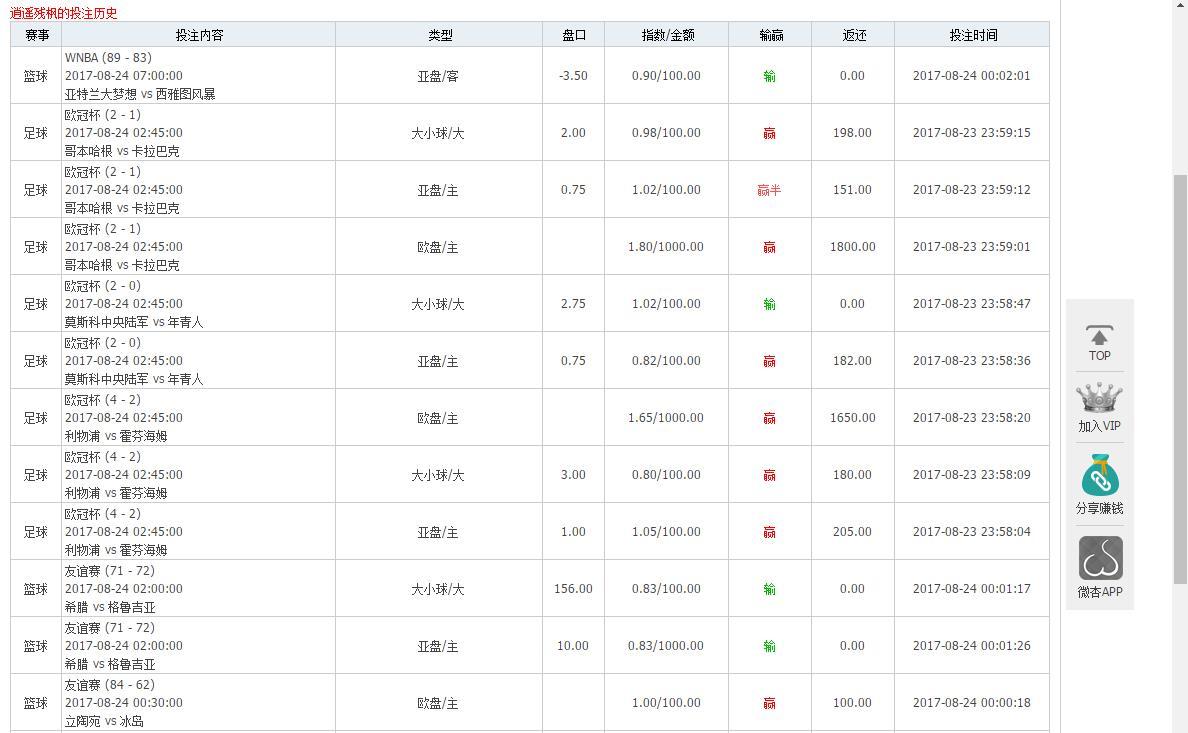The height and width of the screenshot is (733, 1188).
Task: Click the 205.00 return value
Action: (852, 531)
